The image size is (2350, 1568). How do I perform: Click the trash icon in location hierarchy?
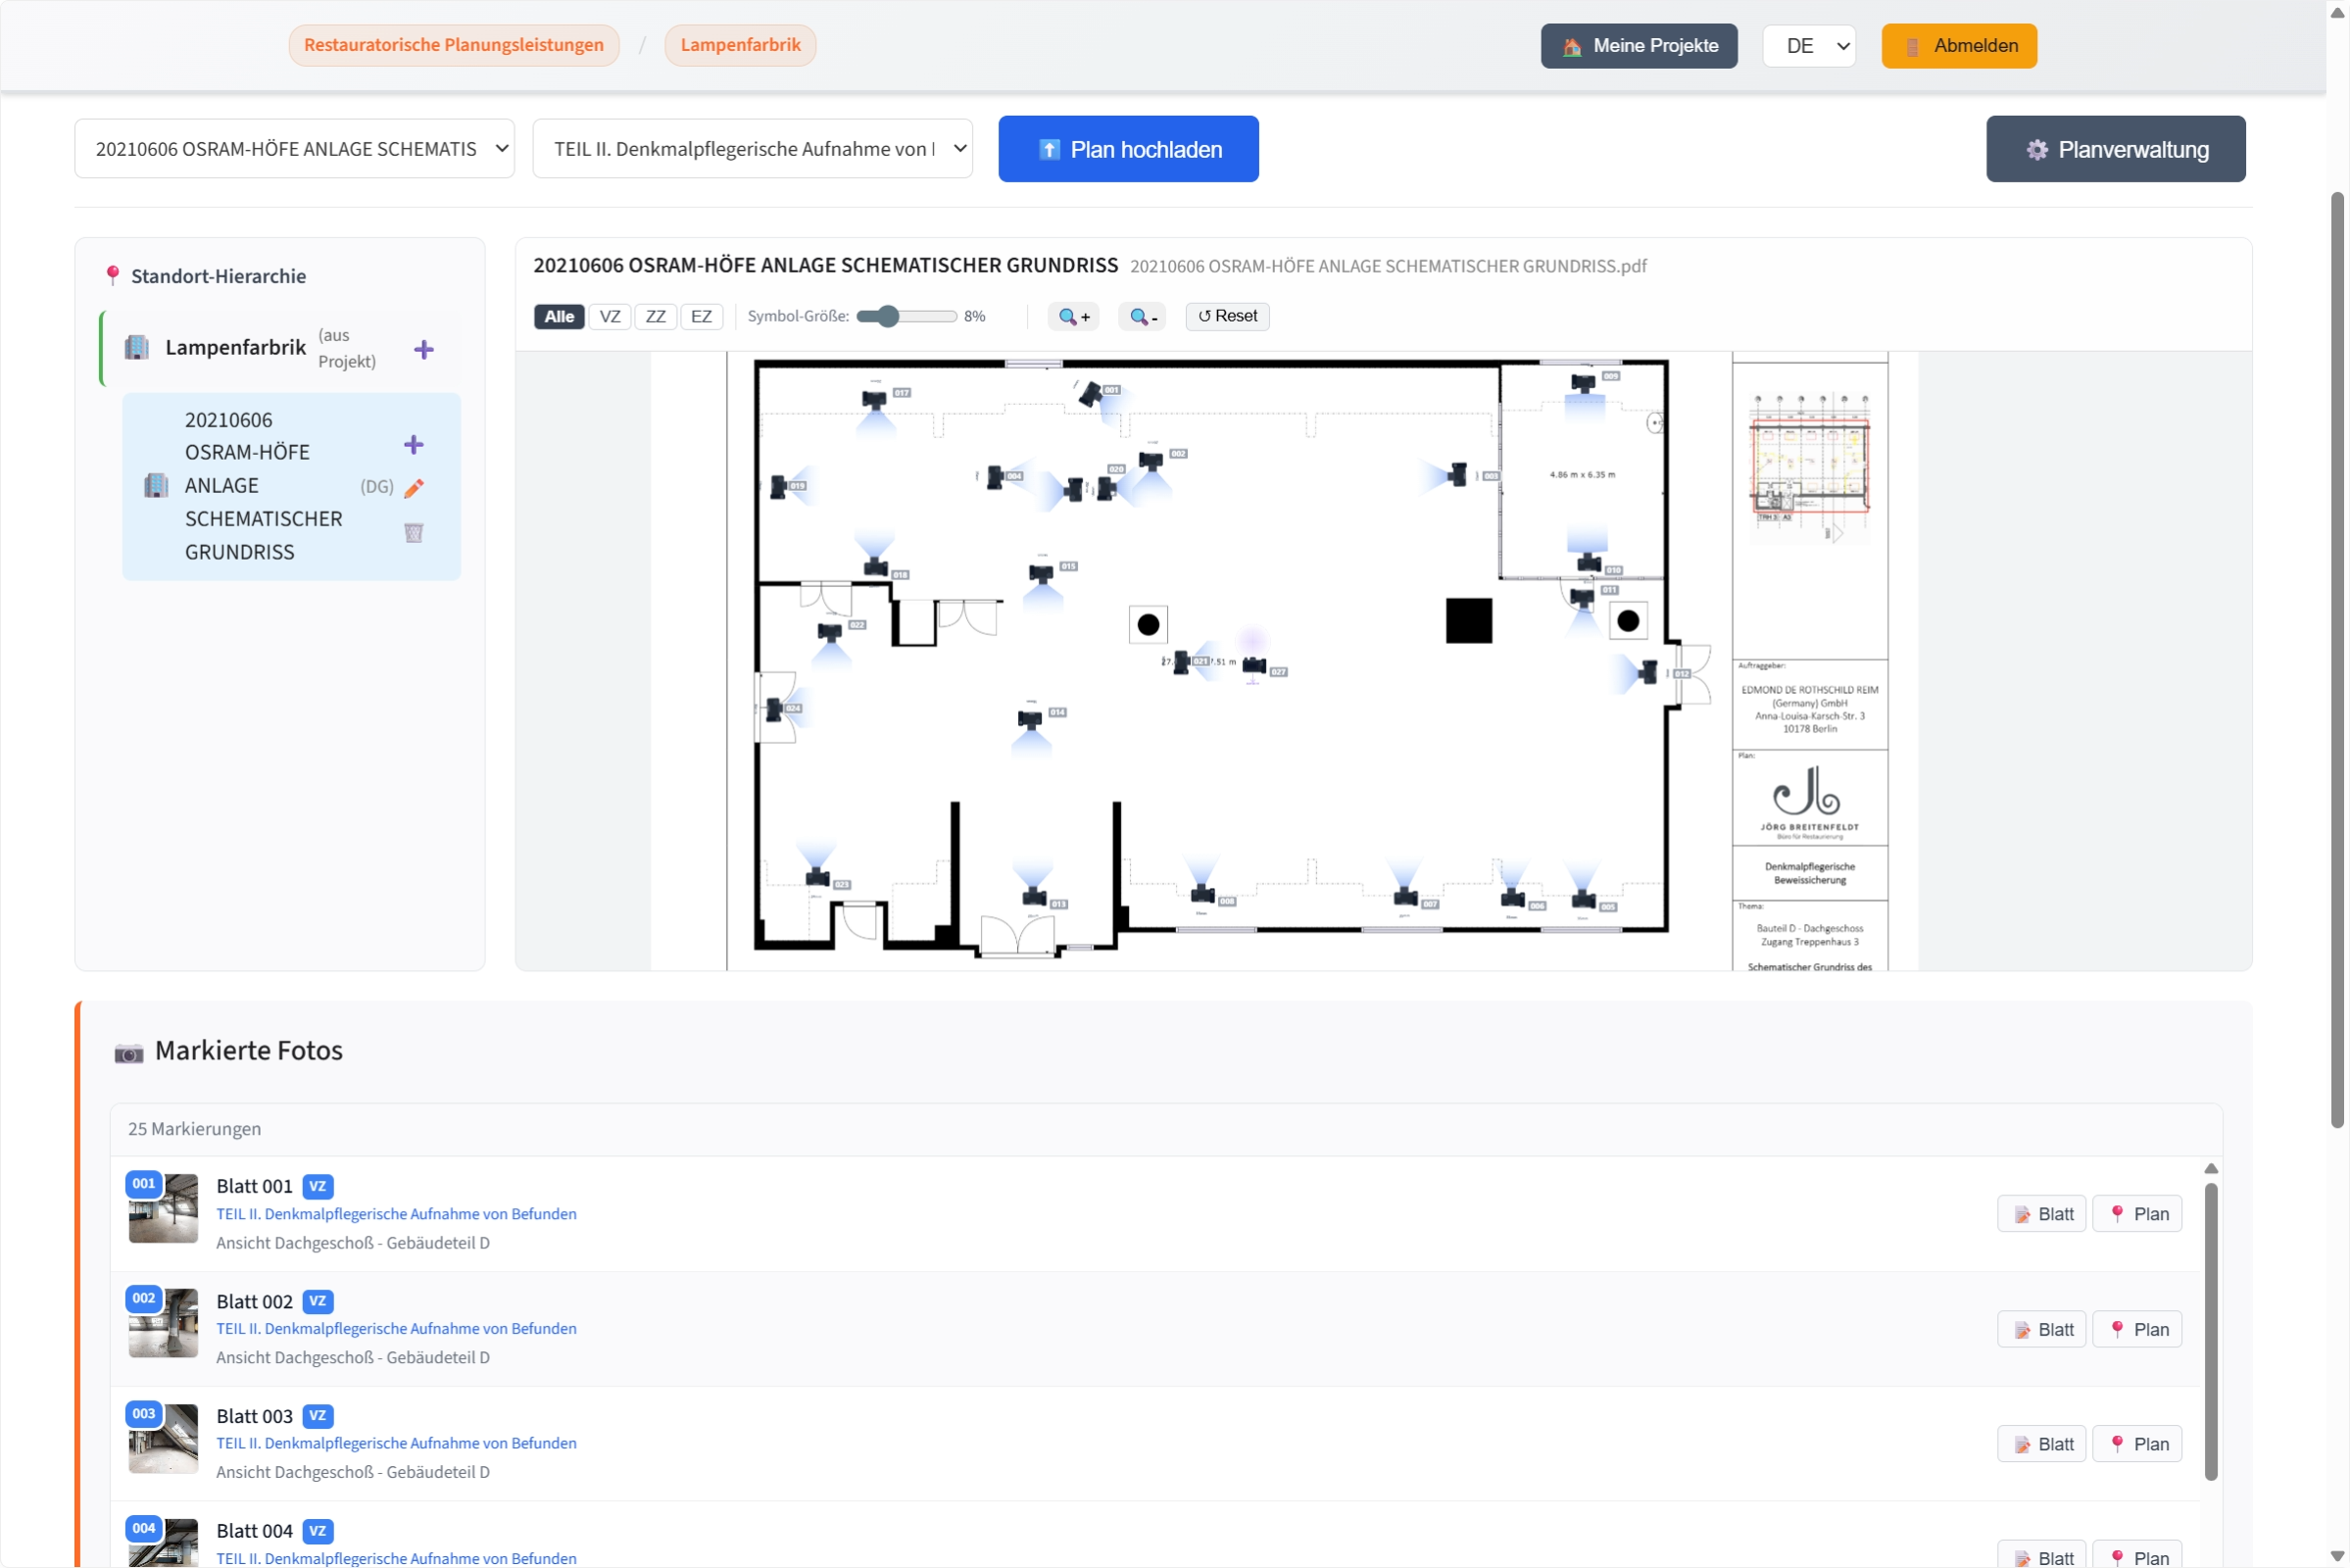click(x=413, y=532)
